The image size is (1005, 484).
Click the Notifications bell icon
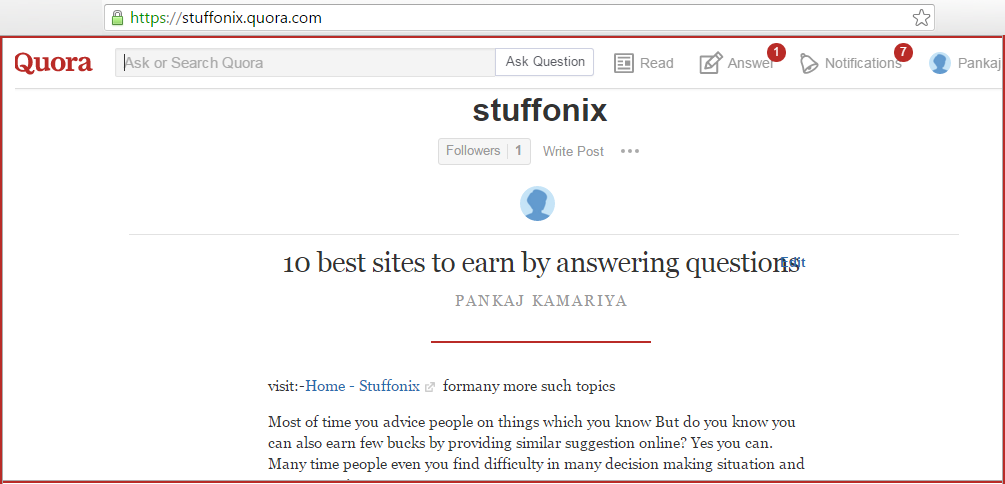[809, 63]
